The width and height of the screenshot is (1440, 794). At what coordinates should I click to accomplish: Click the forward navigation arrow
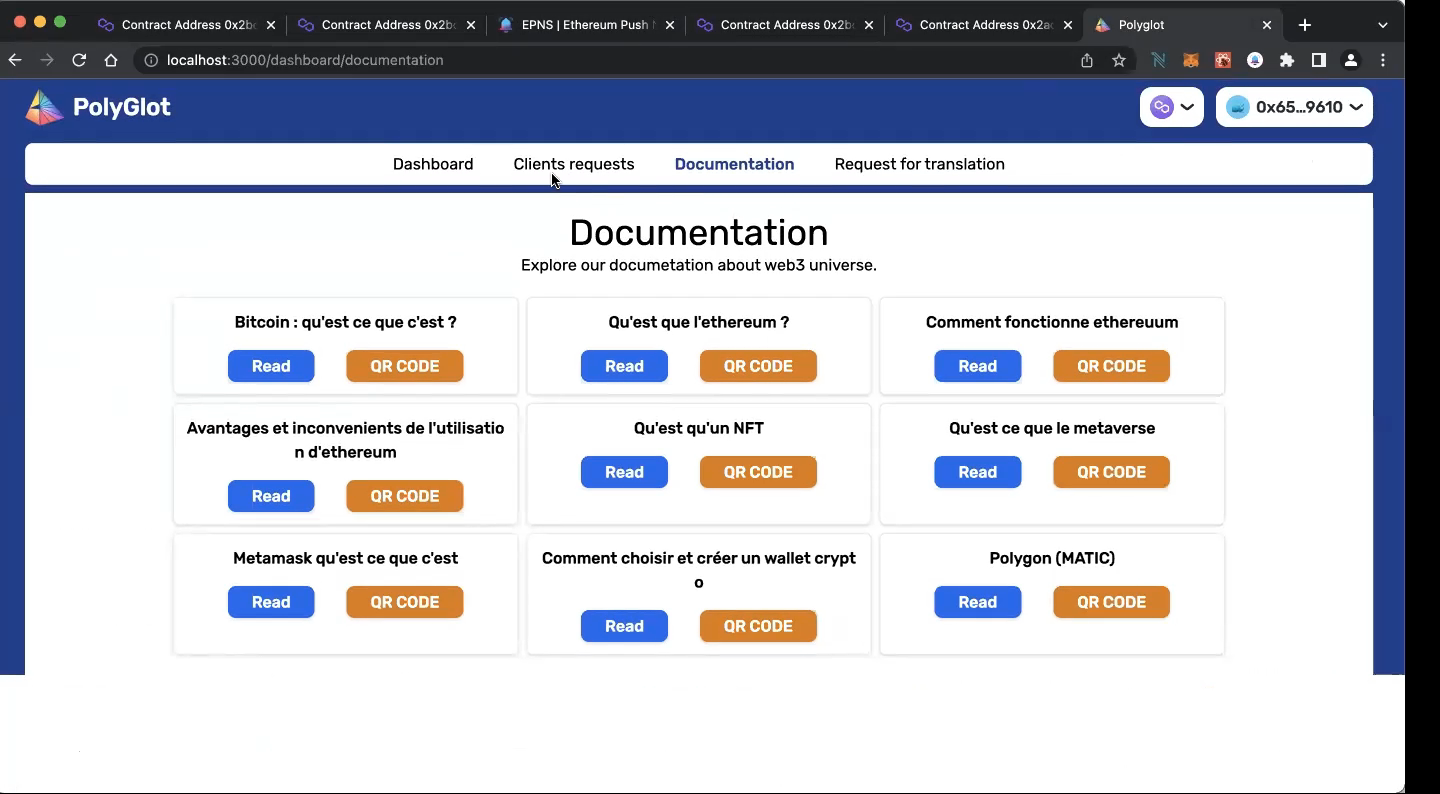[47, 60]
